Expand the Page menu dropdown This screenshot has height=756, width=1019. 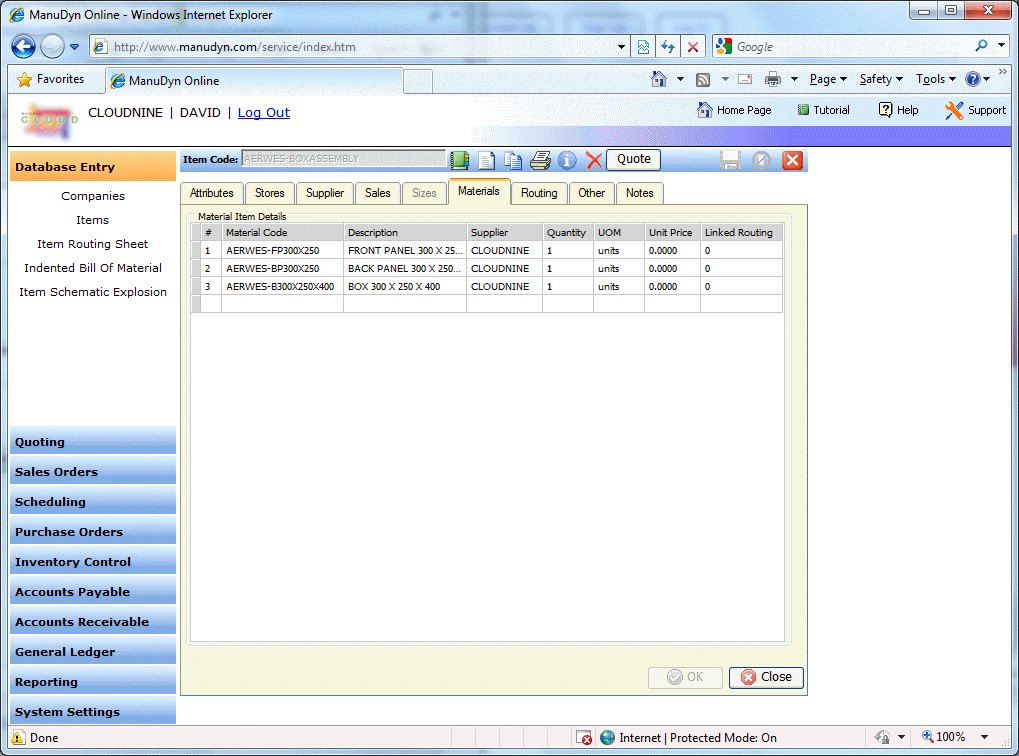tap(827, 79)
